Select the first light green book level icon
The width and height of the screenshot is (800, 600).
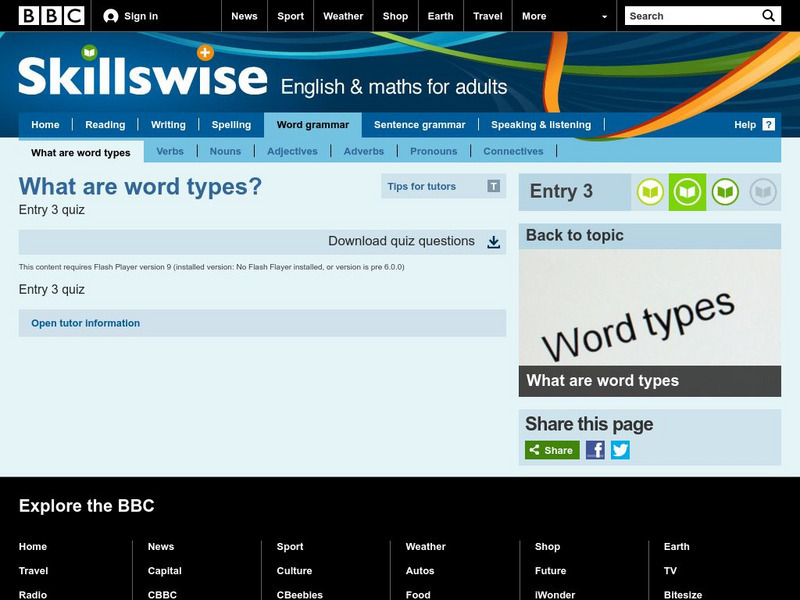coord(650,192)
